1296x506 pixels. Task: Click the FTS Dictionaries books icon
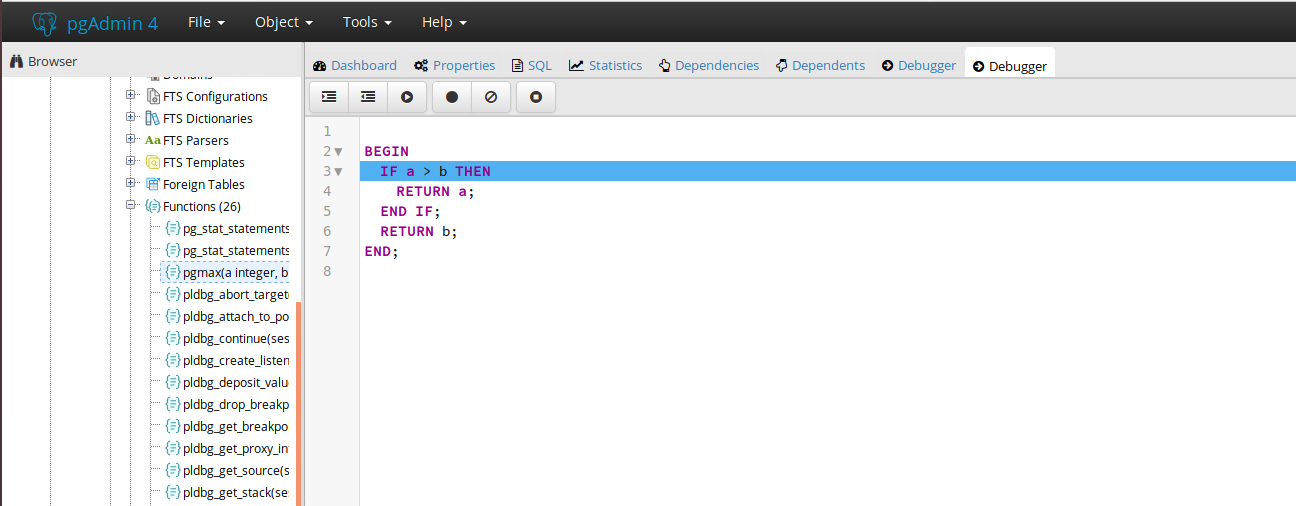click(x=153, y=118)
